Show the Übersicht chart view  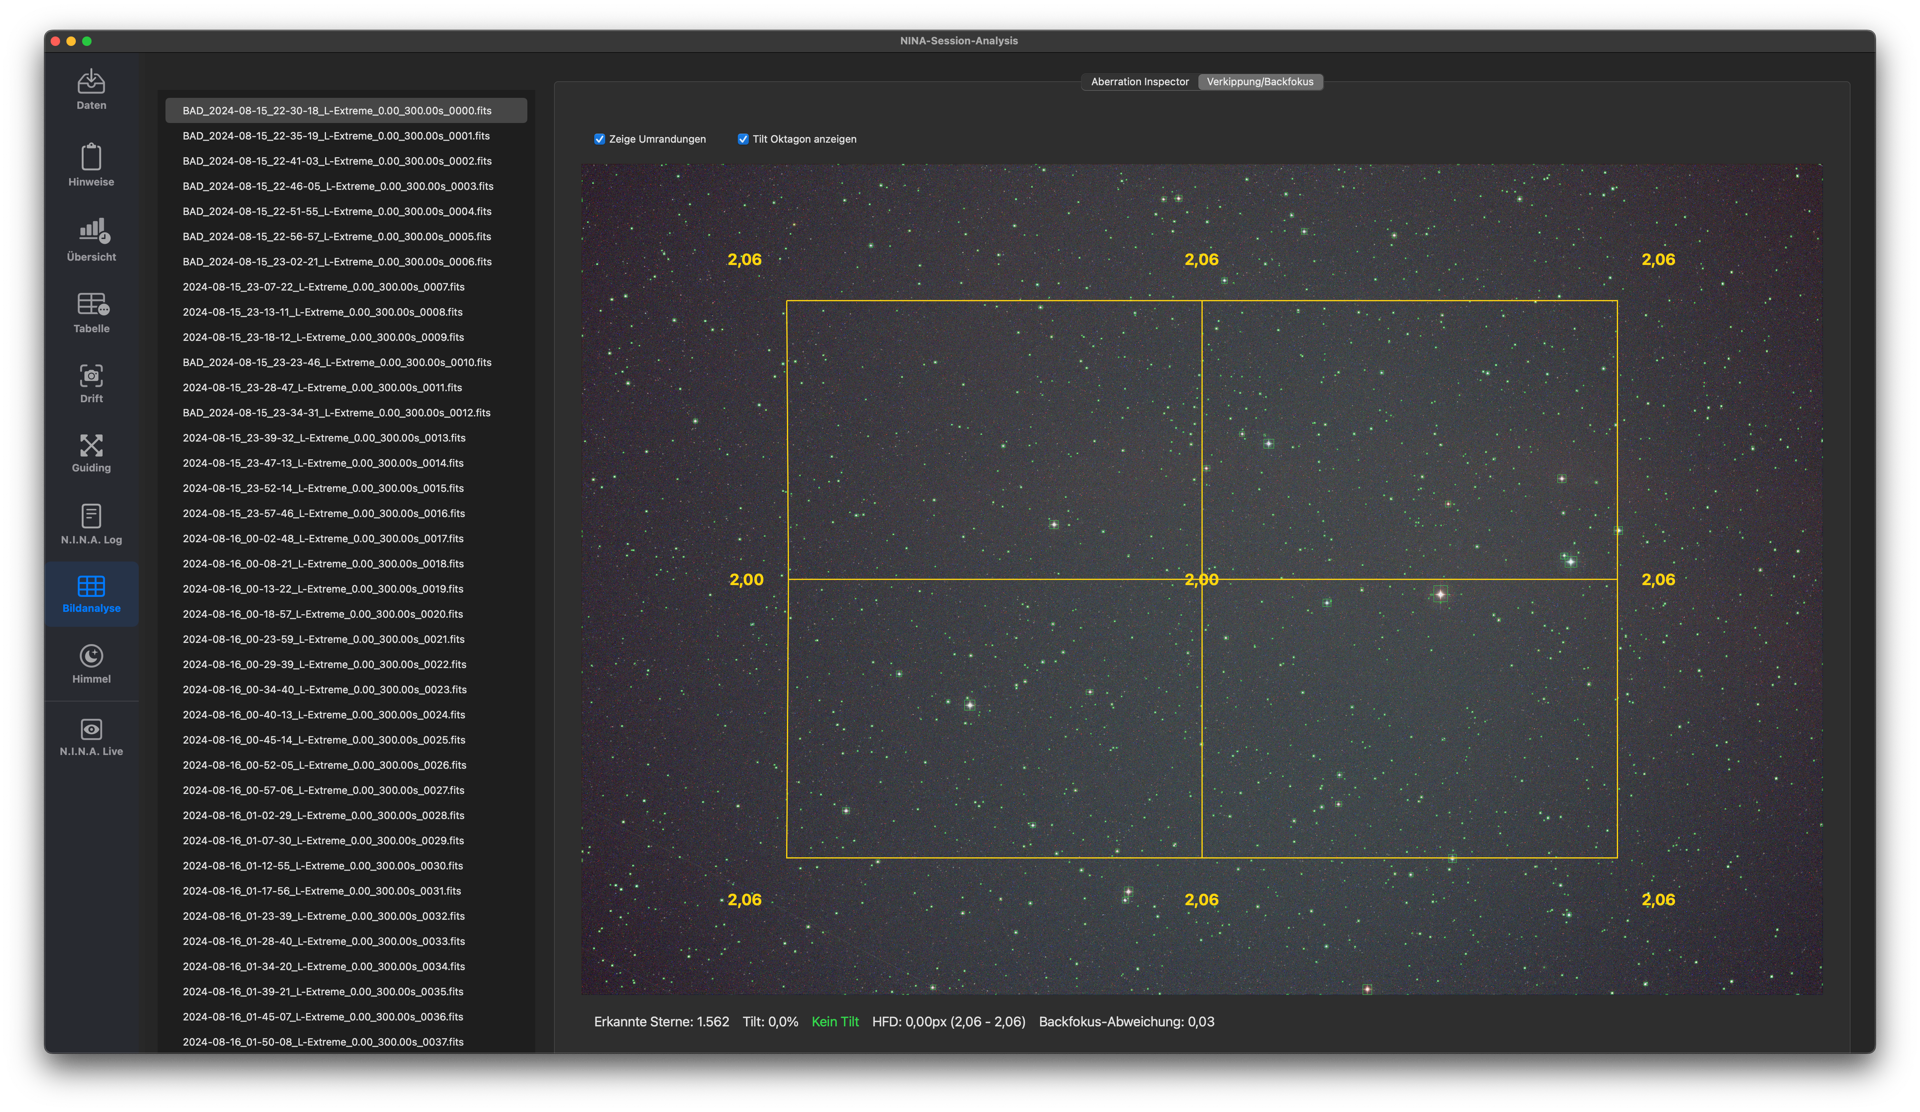(x=91, y=240)
